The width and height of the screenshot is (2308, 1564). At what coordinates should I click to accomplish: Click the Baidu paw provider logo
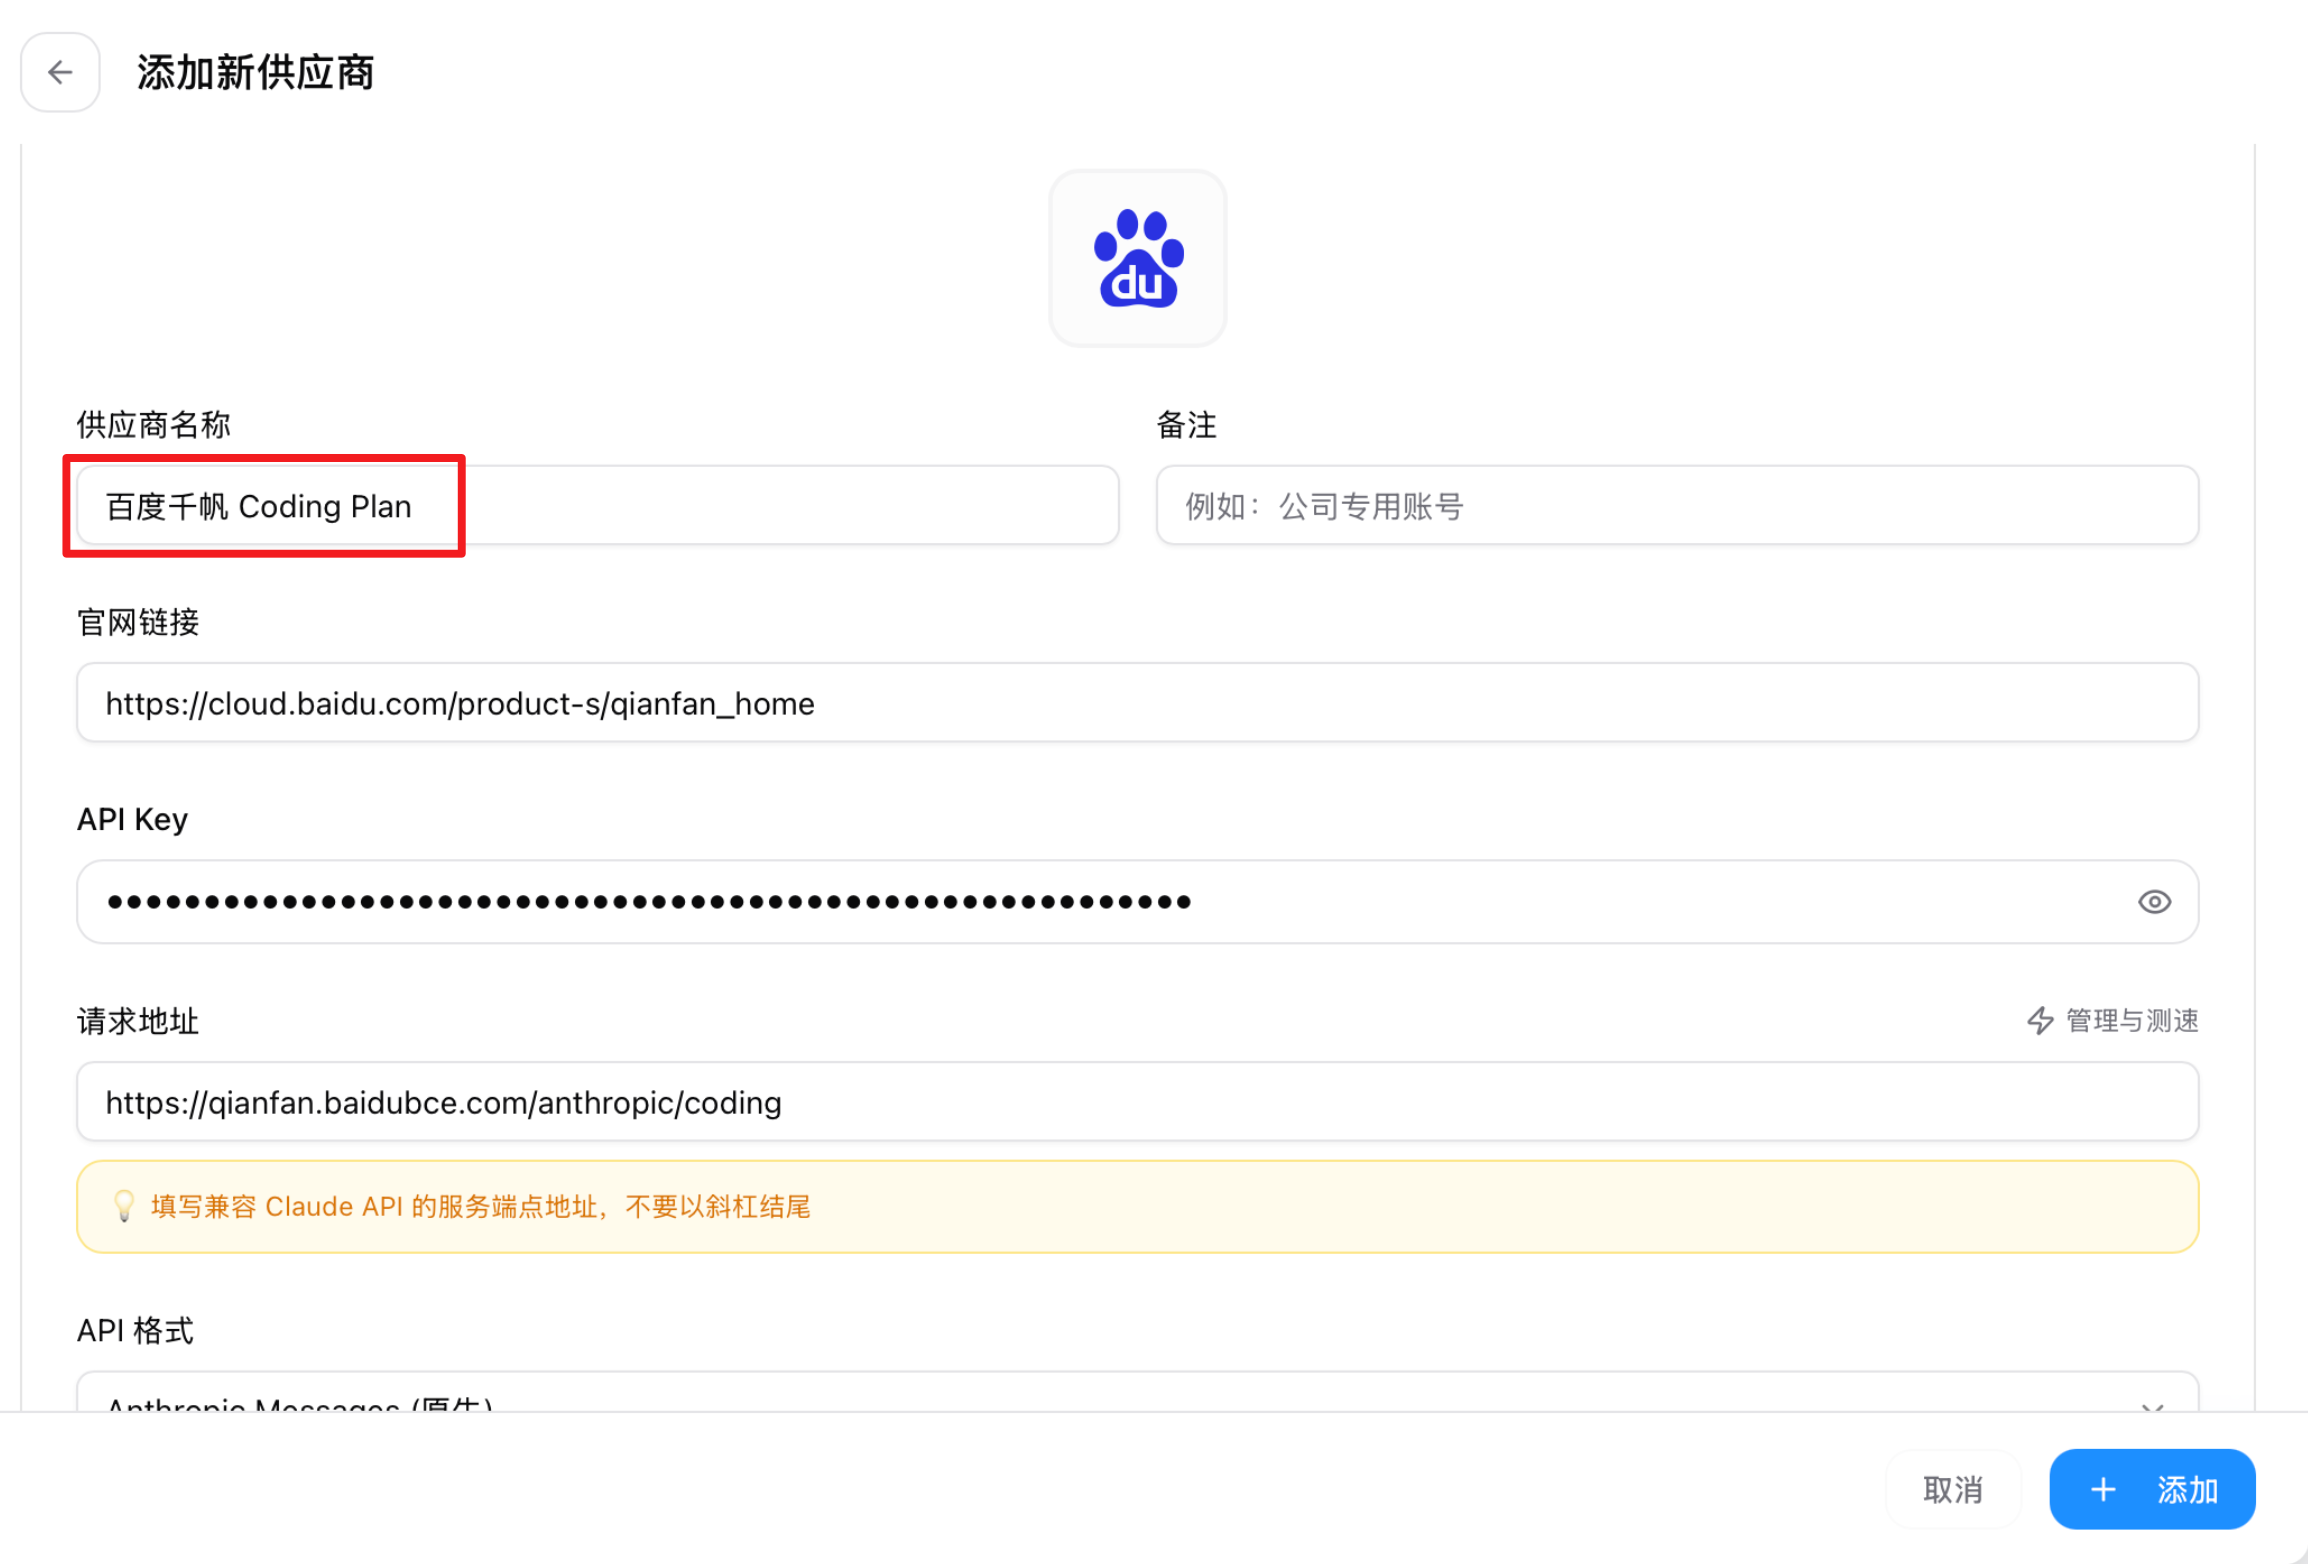(x=1138, y=258)
